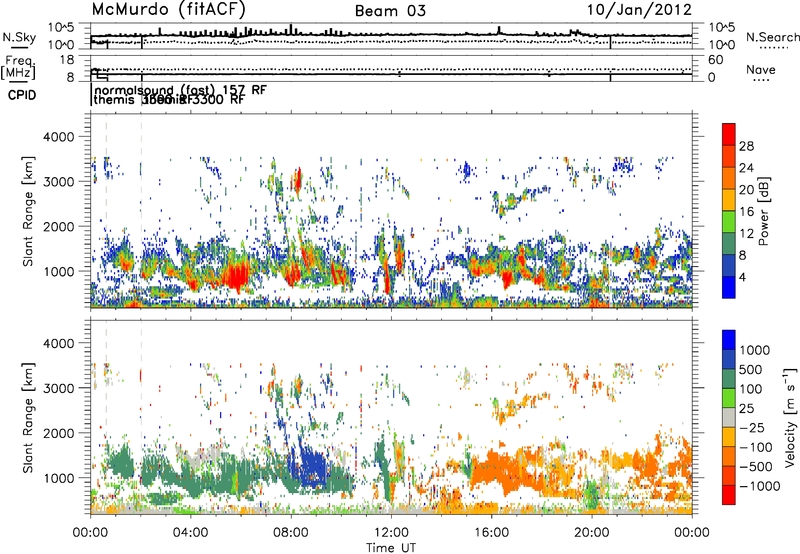Click the 'Beam 03' label
Image resolution: width=800 pixels, height=554 pixels.
coord(390,11)
